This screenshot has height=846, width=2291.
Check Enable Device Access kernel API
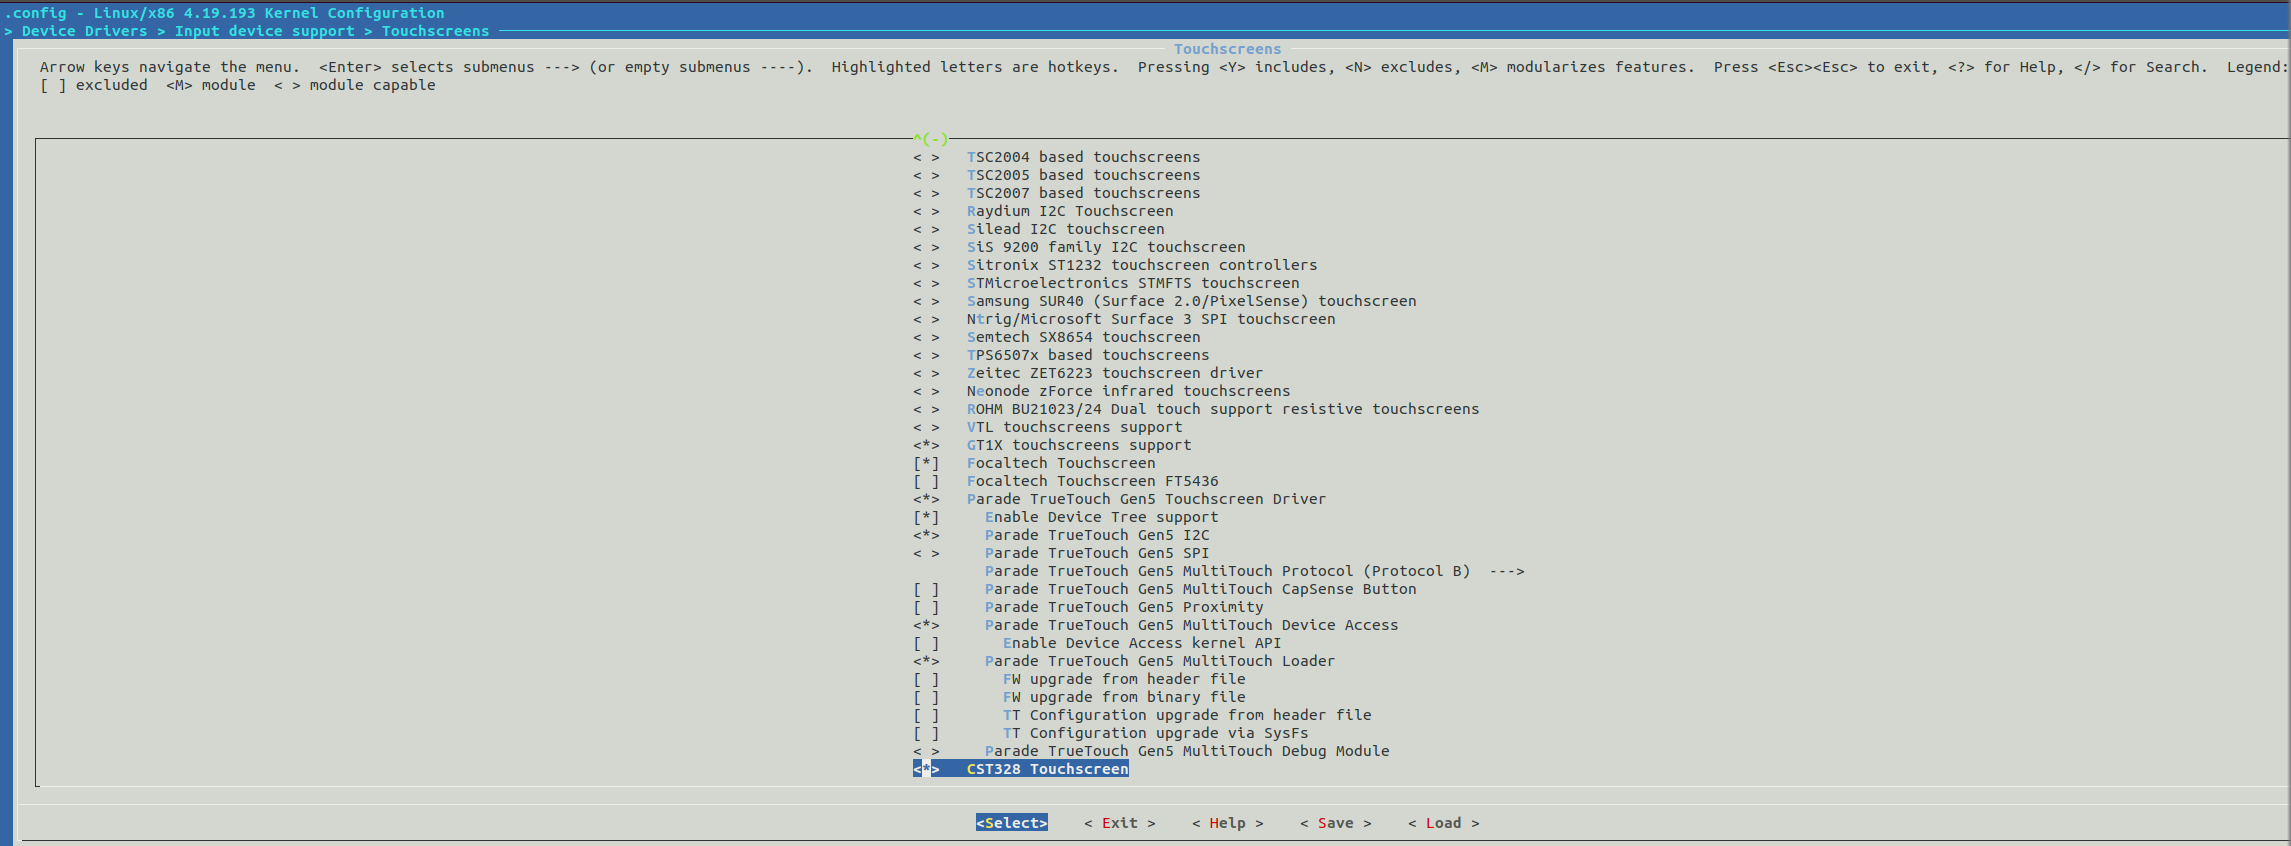click(x=926, y=643)
